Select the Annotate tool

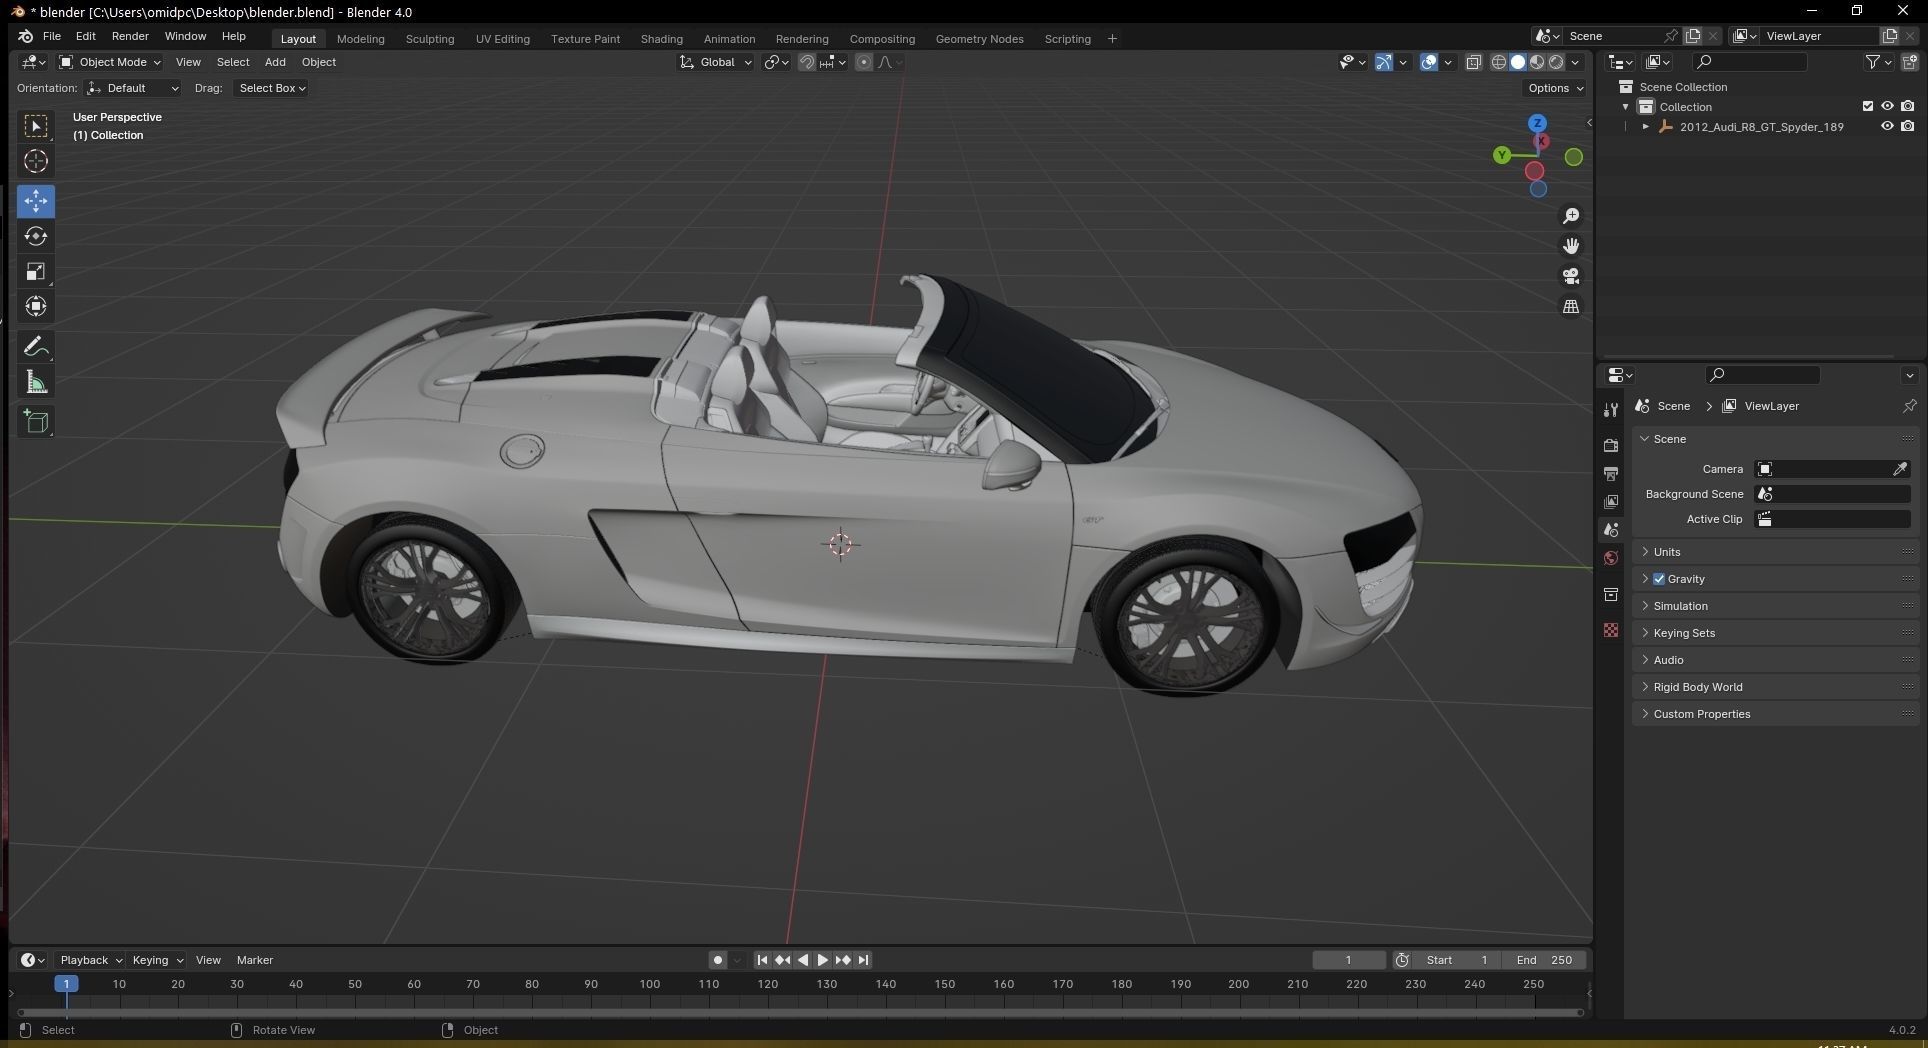tap(36, 347)
